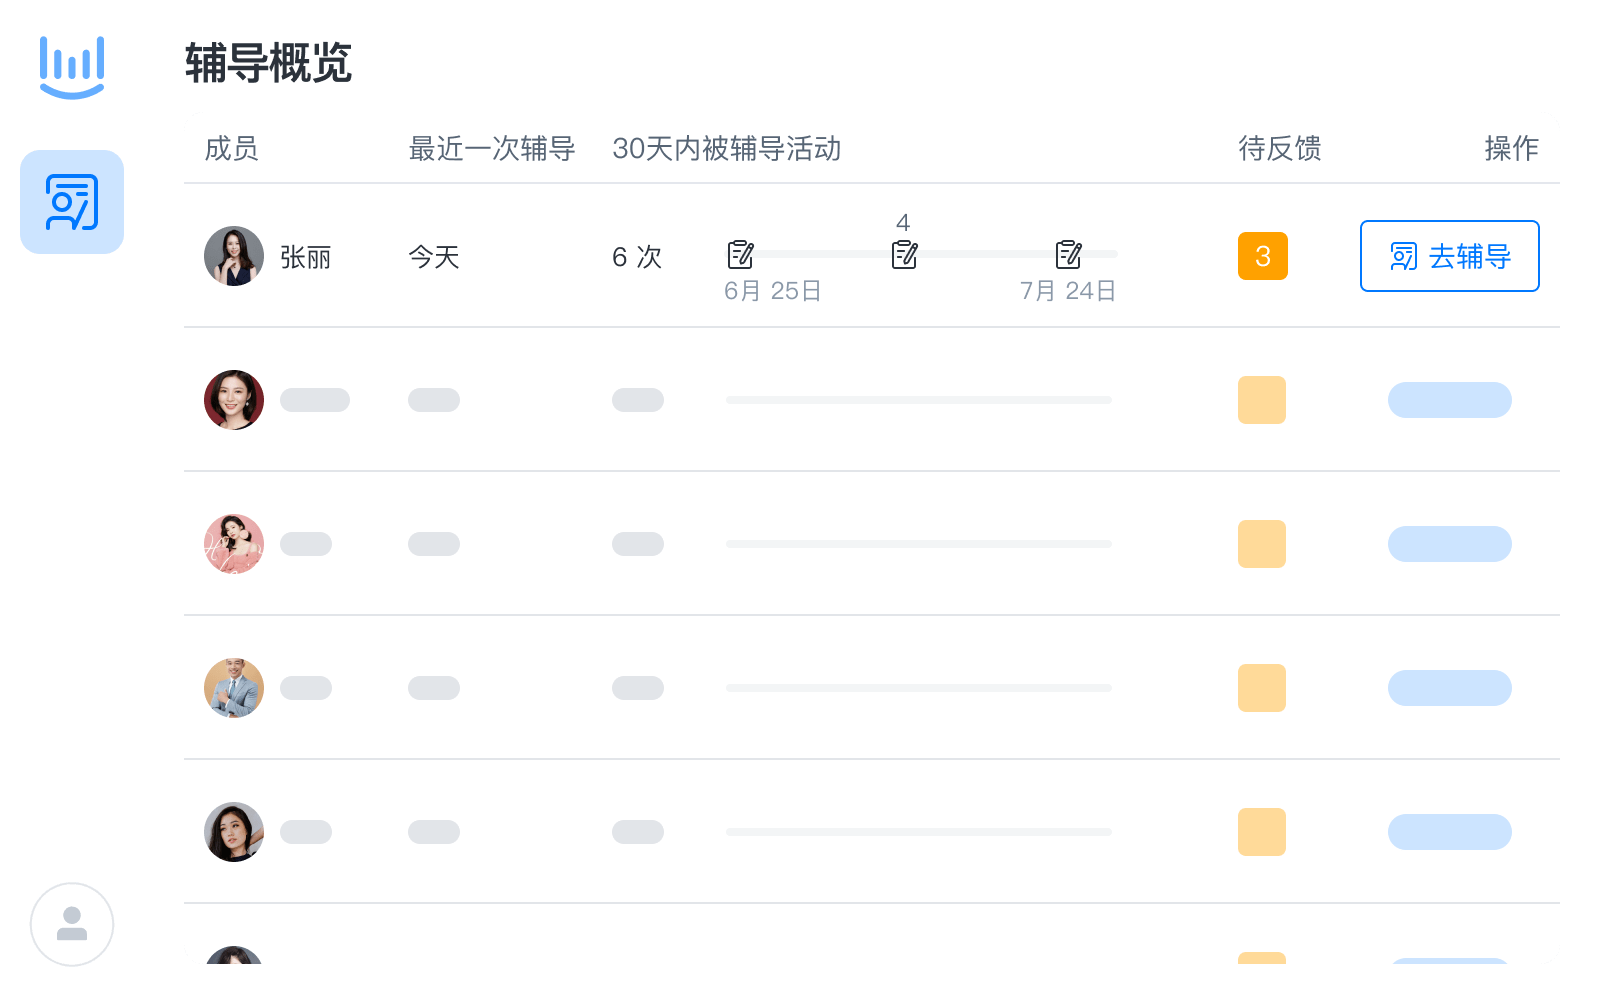This screenshot has height=1000, width=1600.
Task: Click the second row activity timeline bar
Action: tap(918, 400)
